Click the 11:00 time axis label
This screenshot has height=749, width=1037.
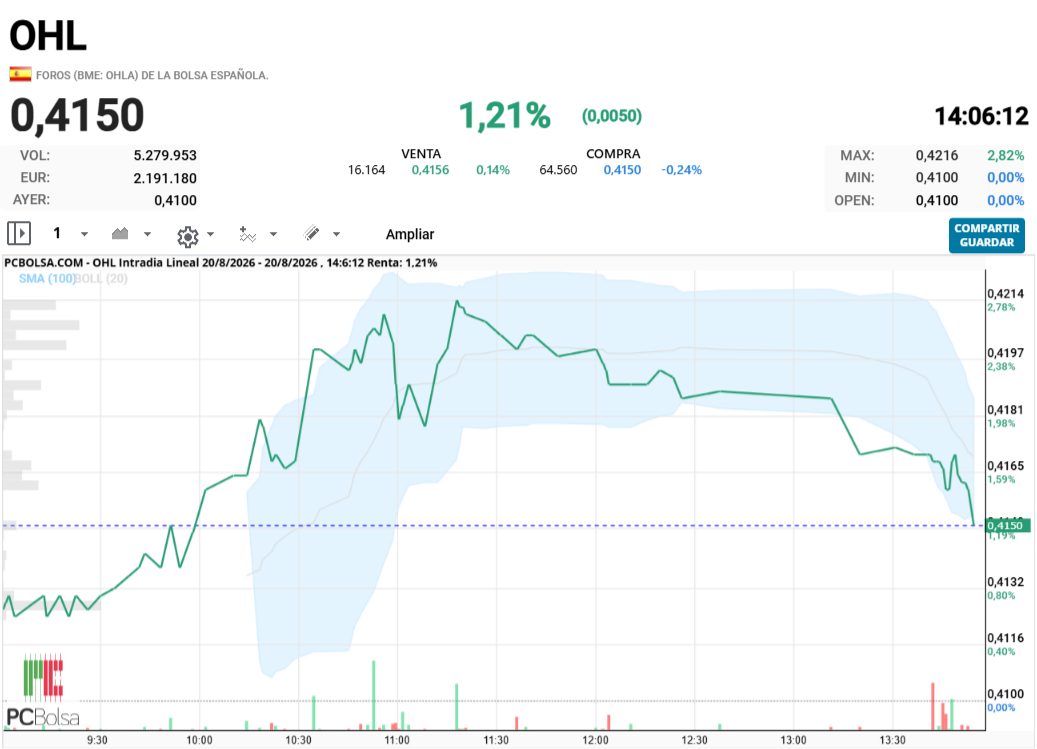[x=397, y=740]
